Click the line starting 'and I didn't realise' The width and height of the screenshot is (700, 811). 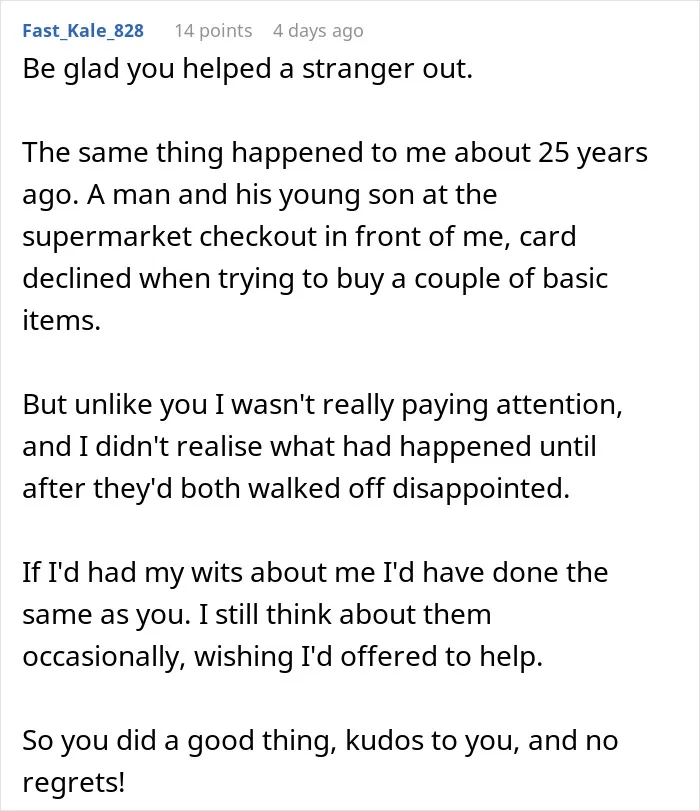[x=309, y=446]
